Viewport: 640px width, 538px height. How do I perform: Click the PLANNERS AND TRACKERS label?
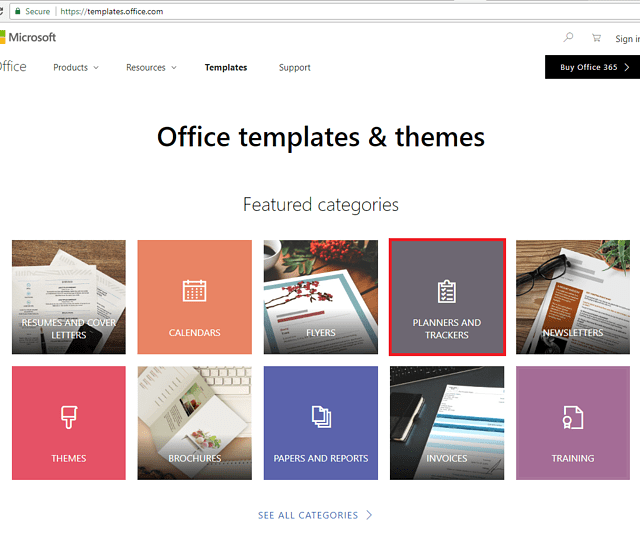point(447,329)
